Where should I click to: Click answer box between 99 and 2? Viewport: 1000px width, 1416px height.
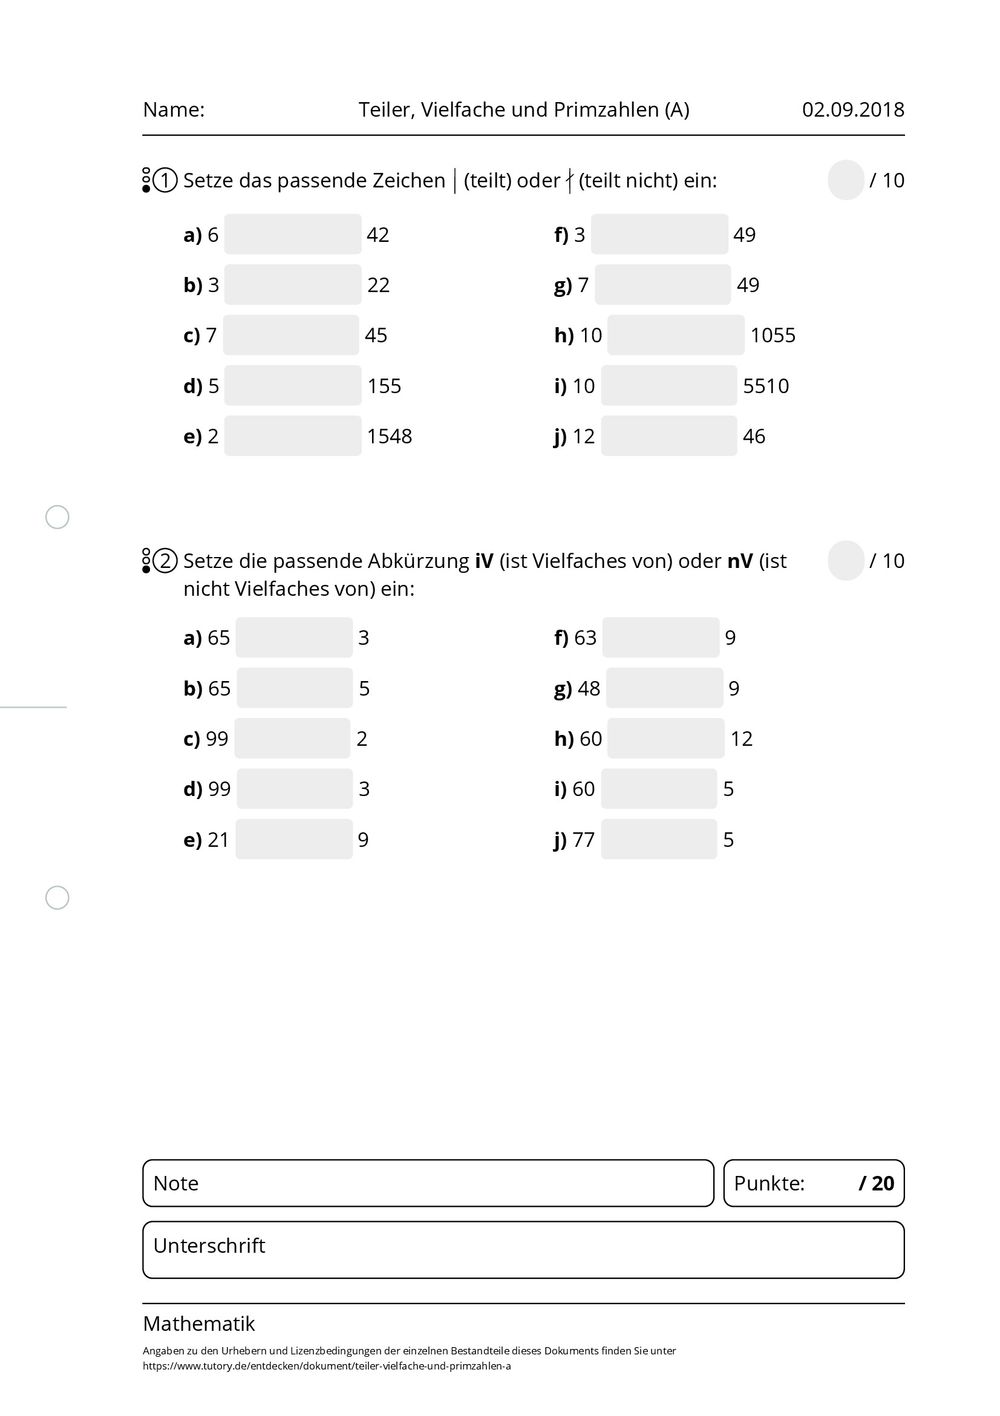292,739
